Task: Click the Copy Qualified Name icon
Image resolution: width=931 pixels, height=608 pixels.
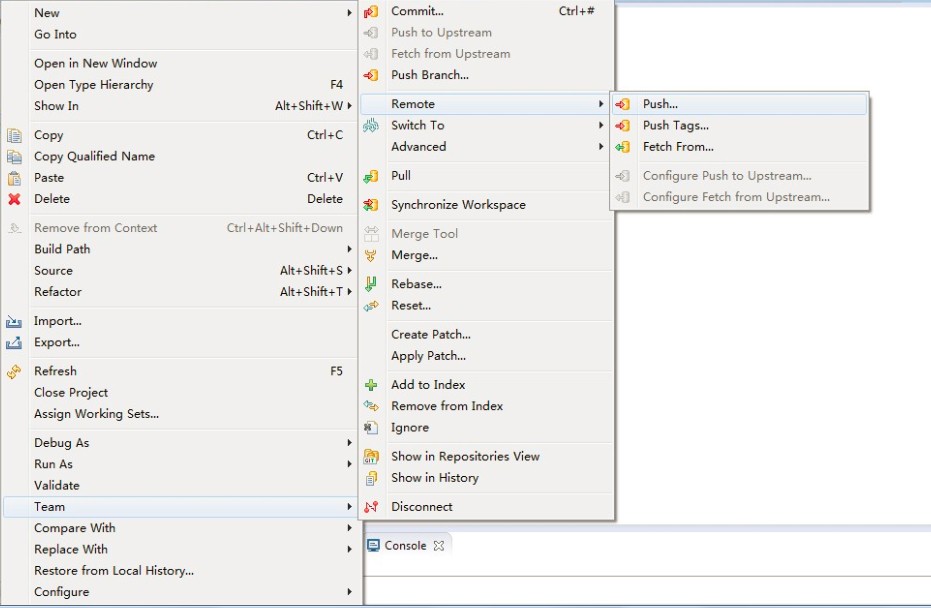Action: click(14, 157)
